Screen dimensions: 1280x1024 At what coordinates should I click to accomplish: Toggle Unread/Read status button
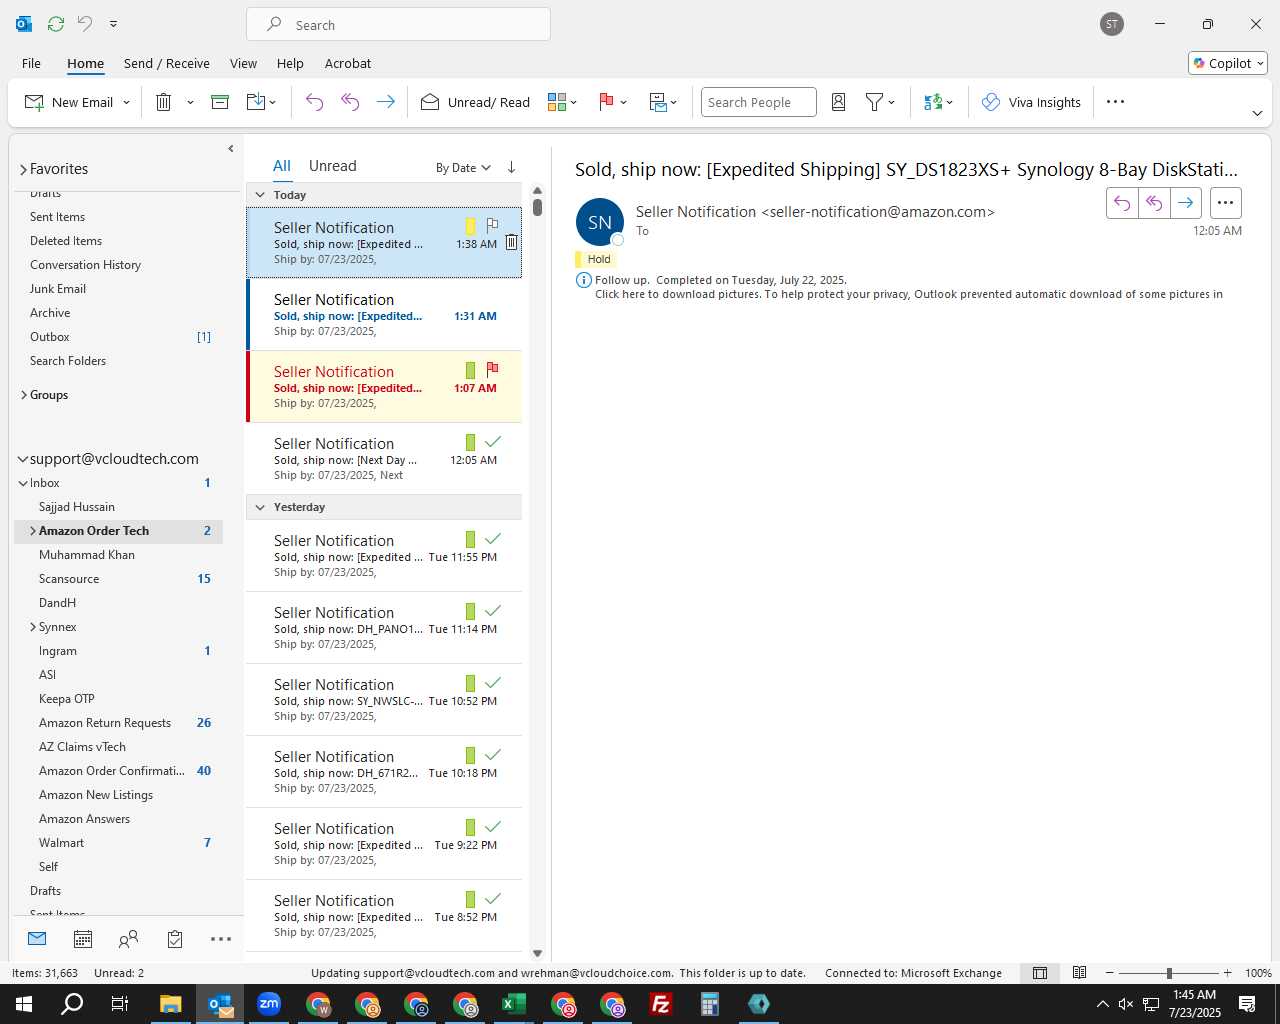[x=475, y=102]
